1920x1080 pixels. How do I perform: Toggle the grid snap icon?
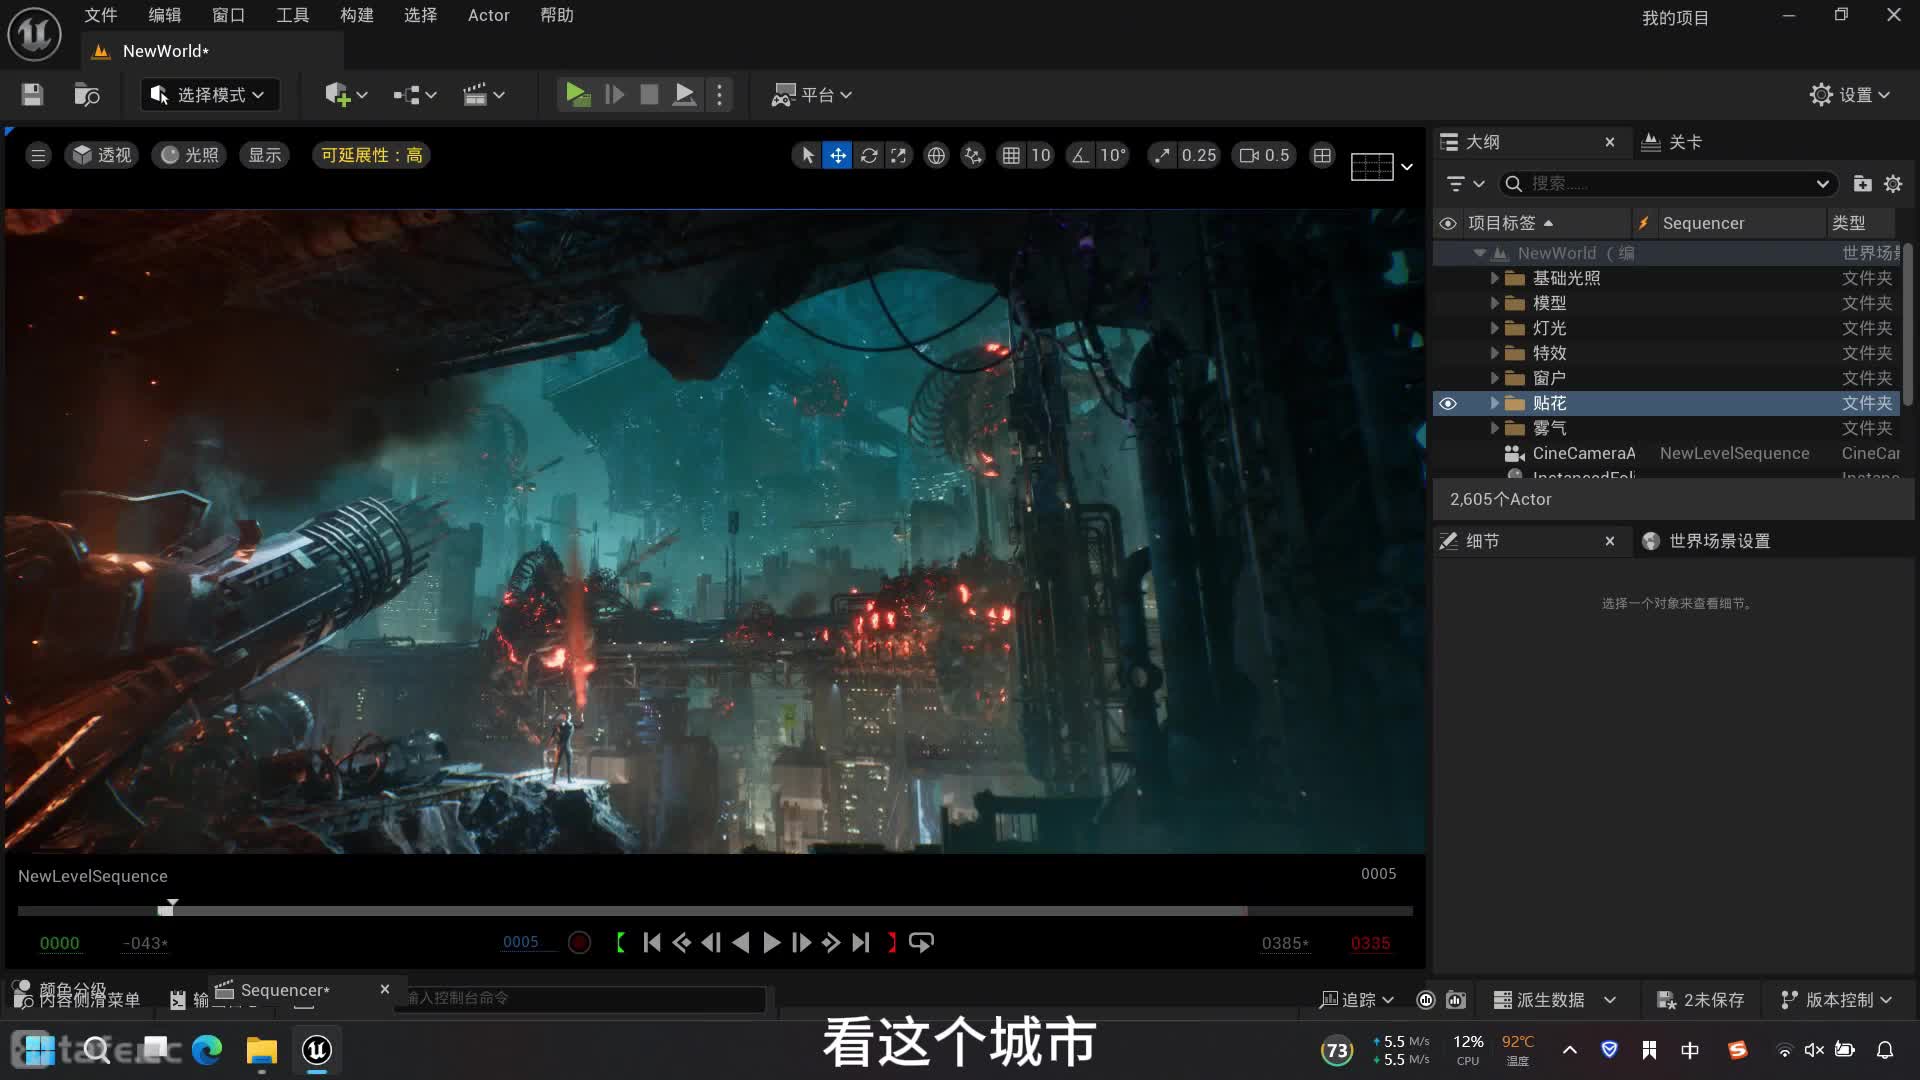click(1011, 155)
